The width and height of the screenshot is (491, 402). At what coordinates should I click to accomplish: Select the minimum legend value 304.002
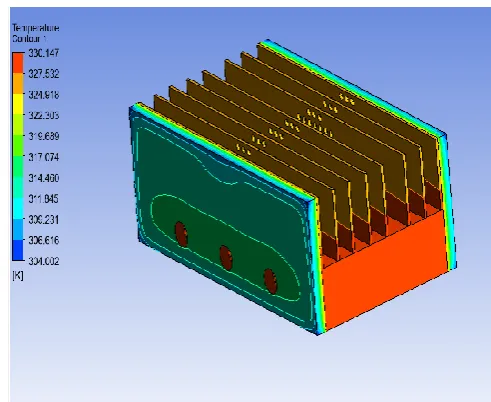pos(44,261)
